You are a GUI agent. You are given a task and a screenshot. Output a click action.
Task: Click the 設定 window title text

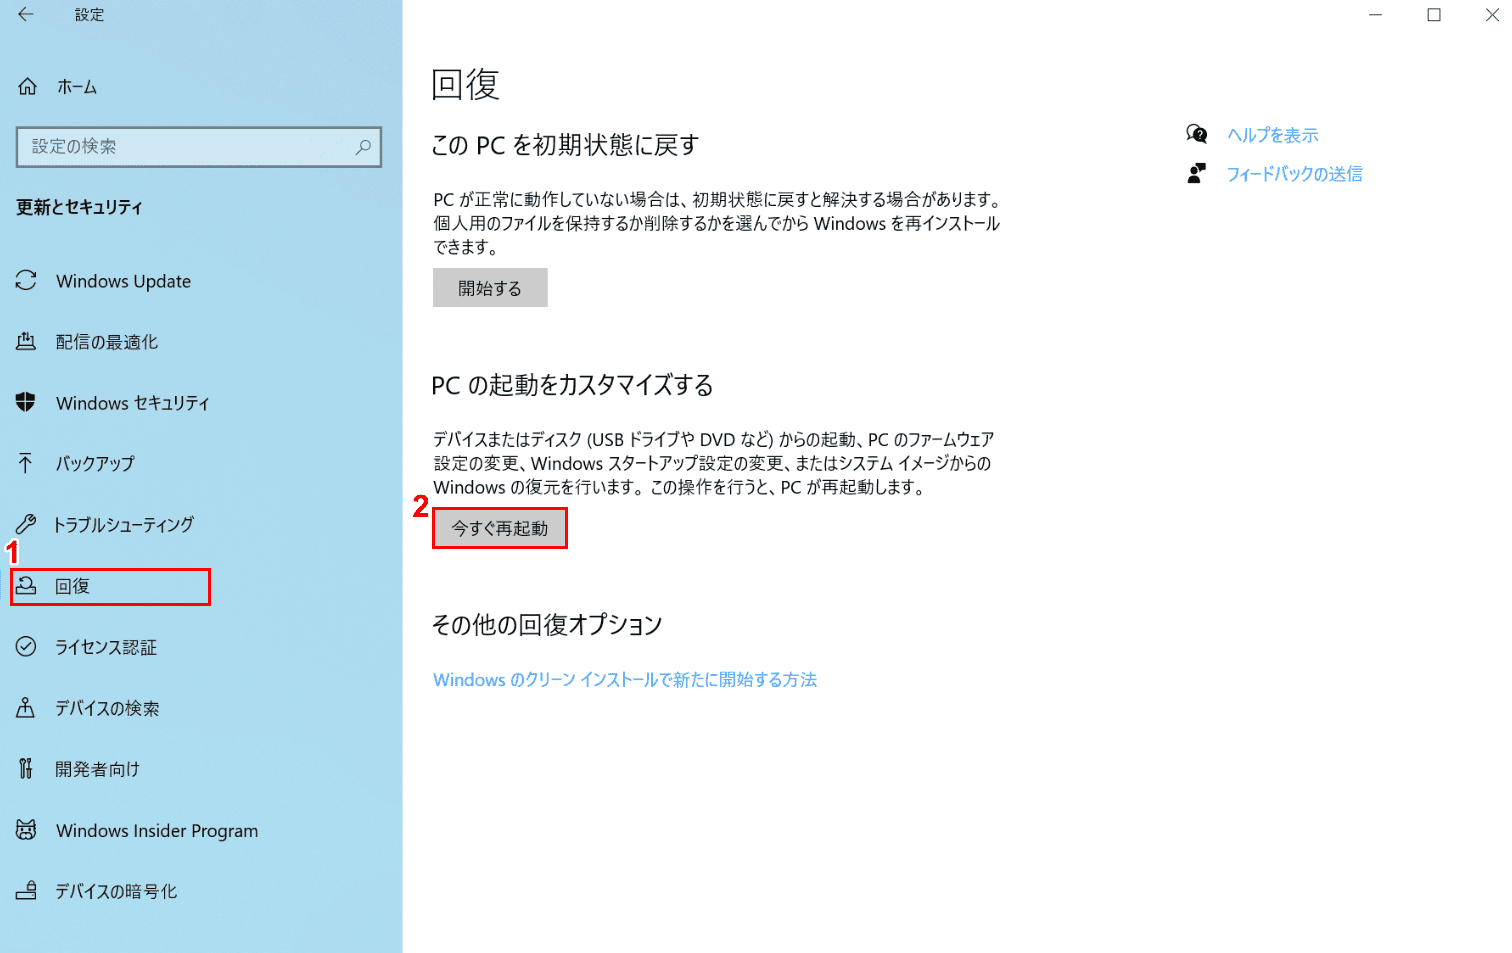(x=89, y=15)
